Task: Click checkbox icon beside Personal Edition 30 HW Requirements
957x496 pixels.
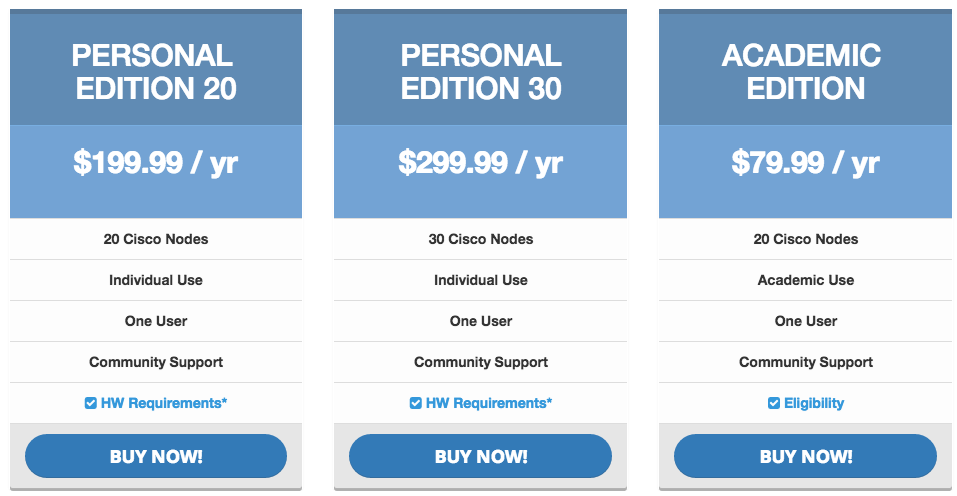Action: pyautogui.click(x=416, y=404)
